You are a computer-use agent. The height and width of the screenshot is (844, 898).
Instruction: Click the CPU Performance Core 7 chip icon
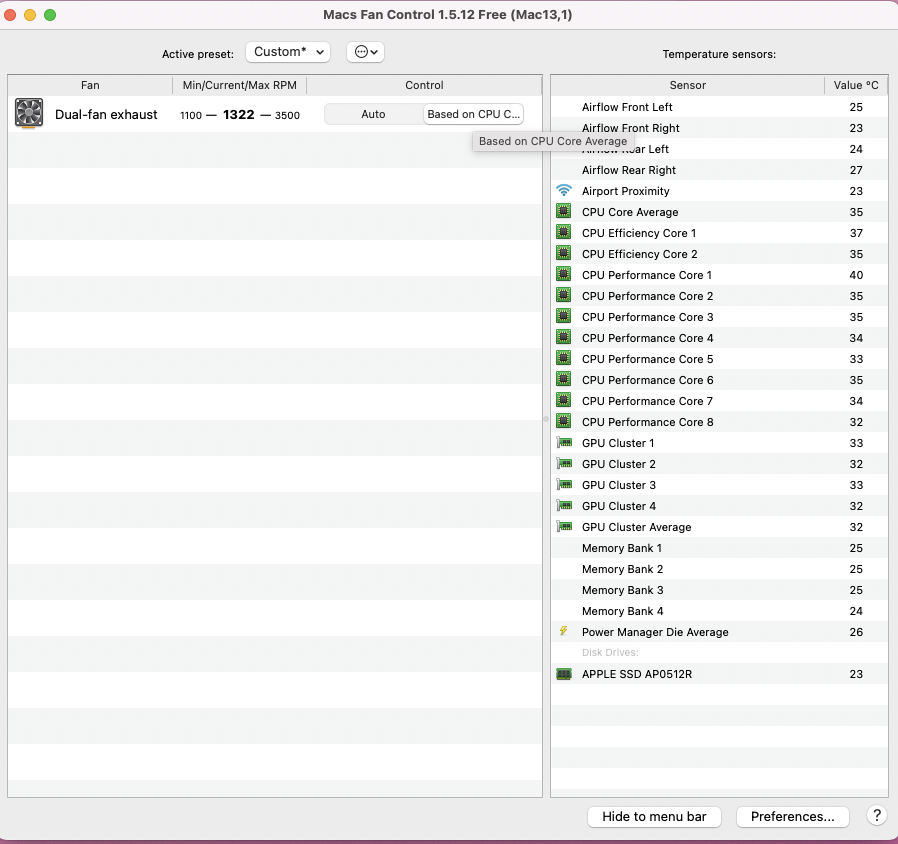click(564, 400)
